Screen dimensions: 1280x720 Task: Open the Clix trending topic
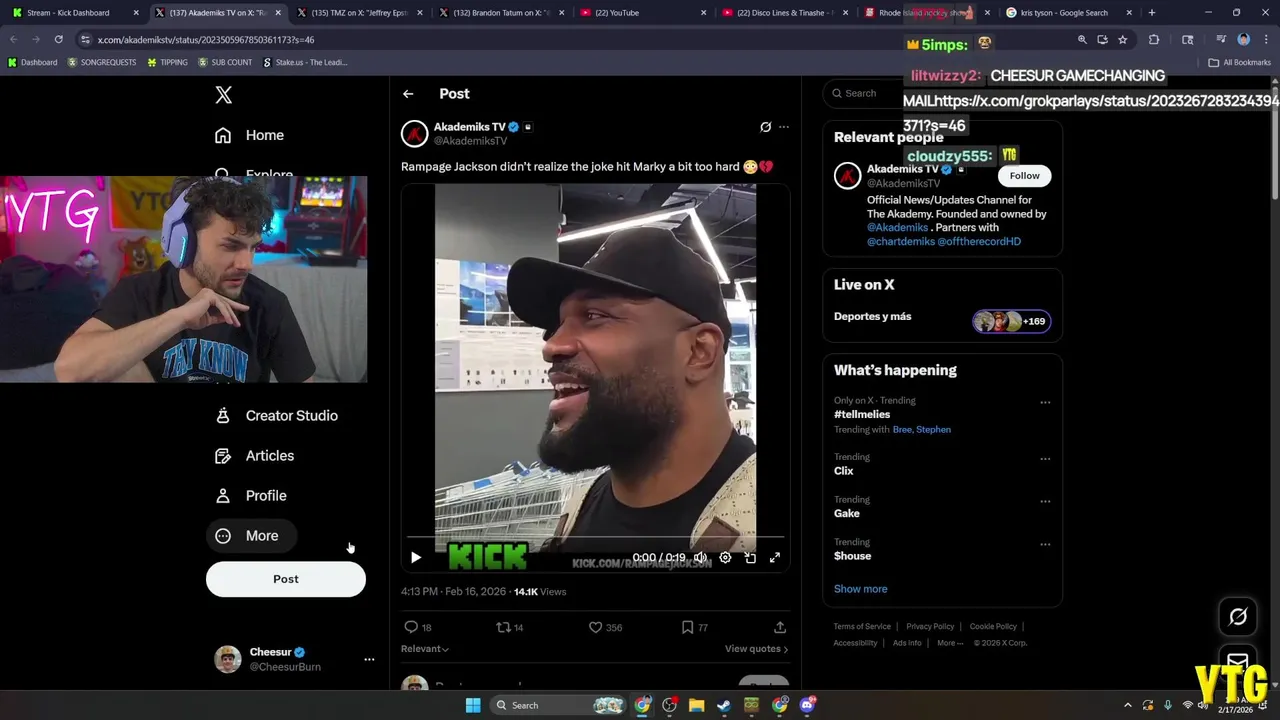pyautogui.click(x=844, y=471)
